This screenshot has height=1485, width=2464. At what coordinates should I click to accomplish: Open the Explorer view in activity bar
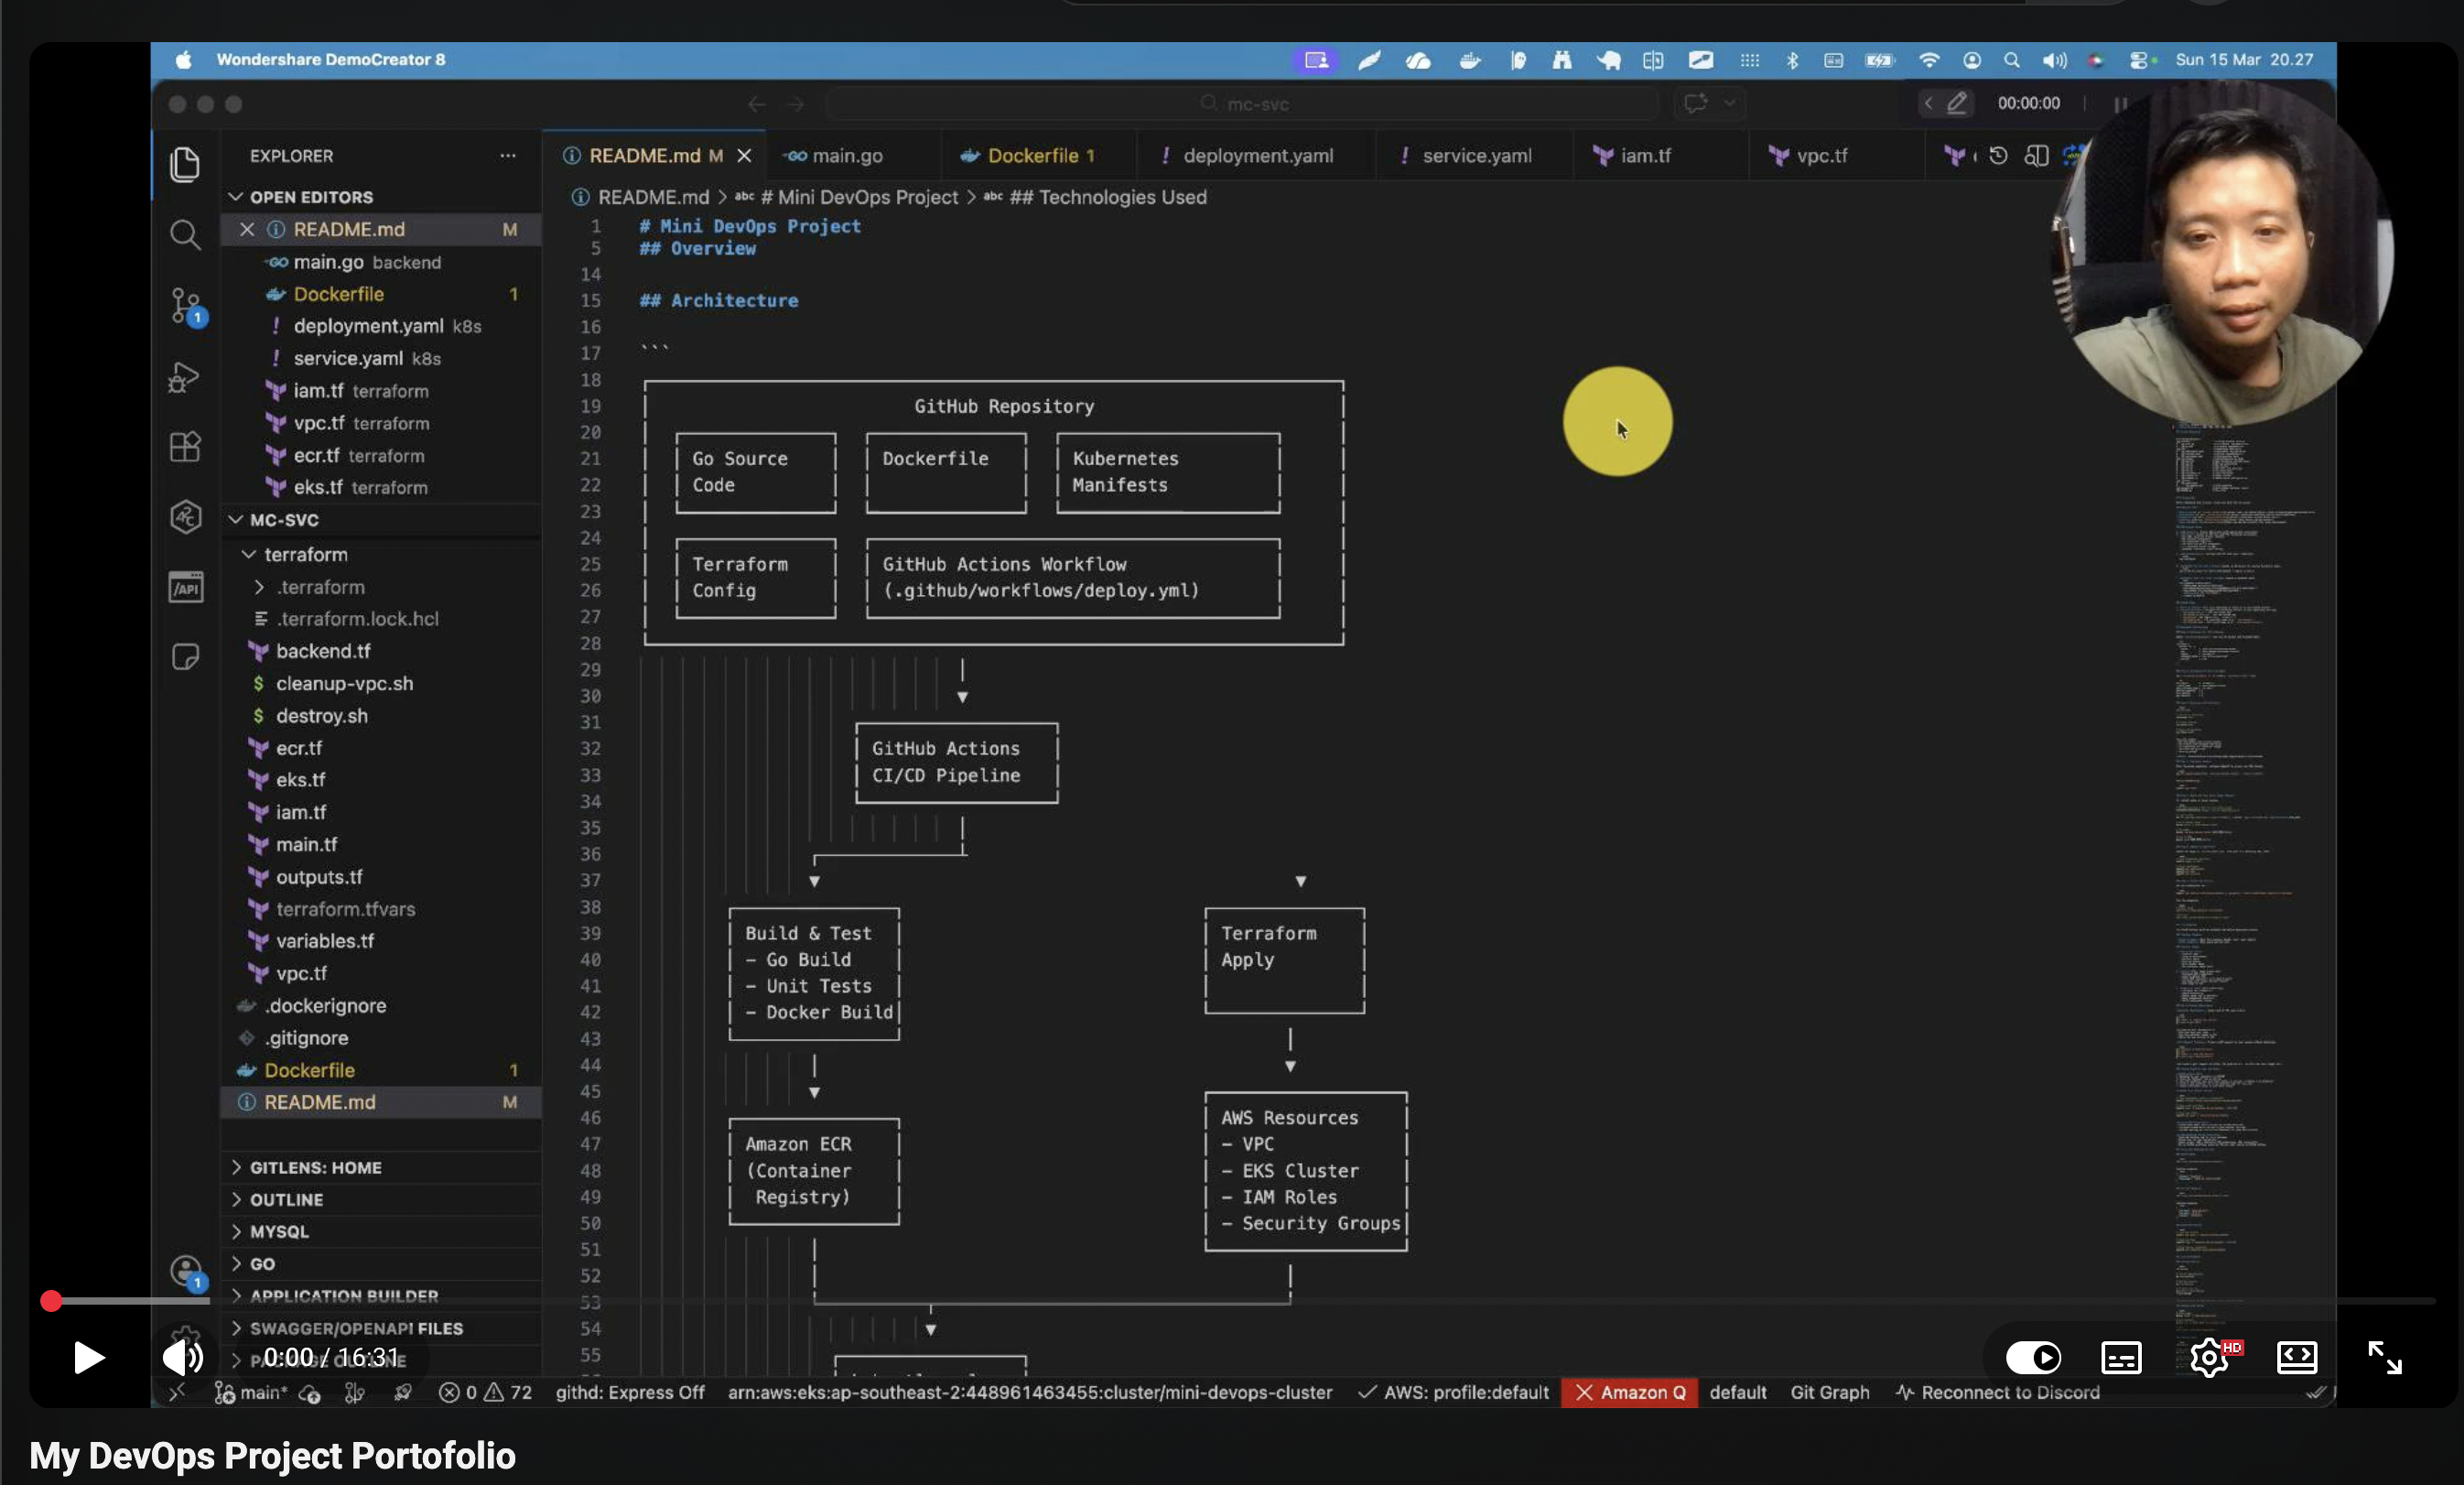185,164
